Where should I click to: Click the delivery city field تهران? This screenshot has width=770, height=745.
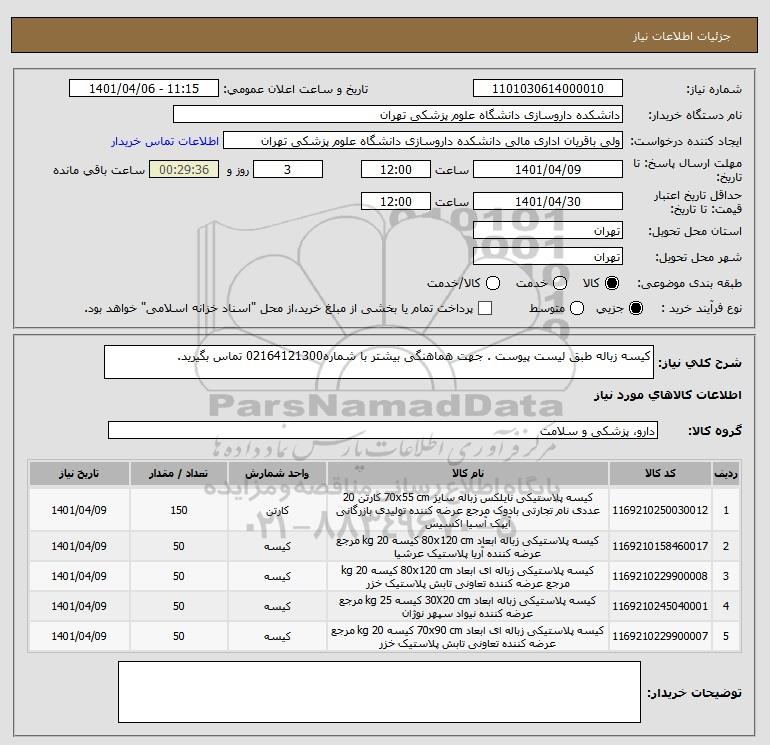548,256
